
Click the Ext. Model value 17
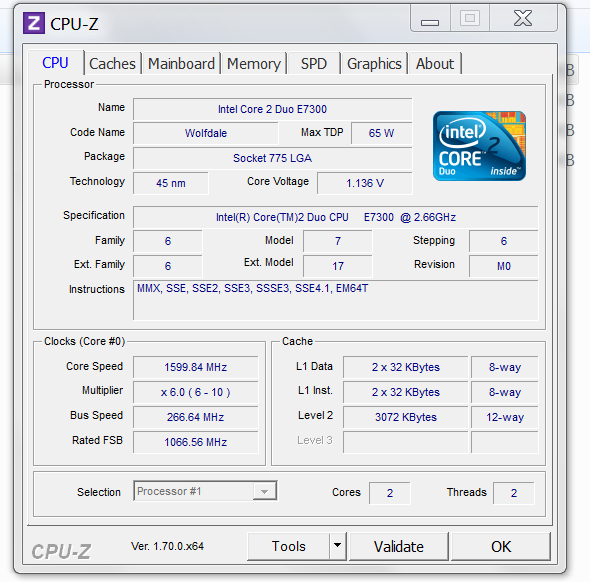[x=338, y=266]
